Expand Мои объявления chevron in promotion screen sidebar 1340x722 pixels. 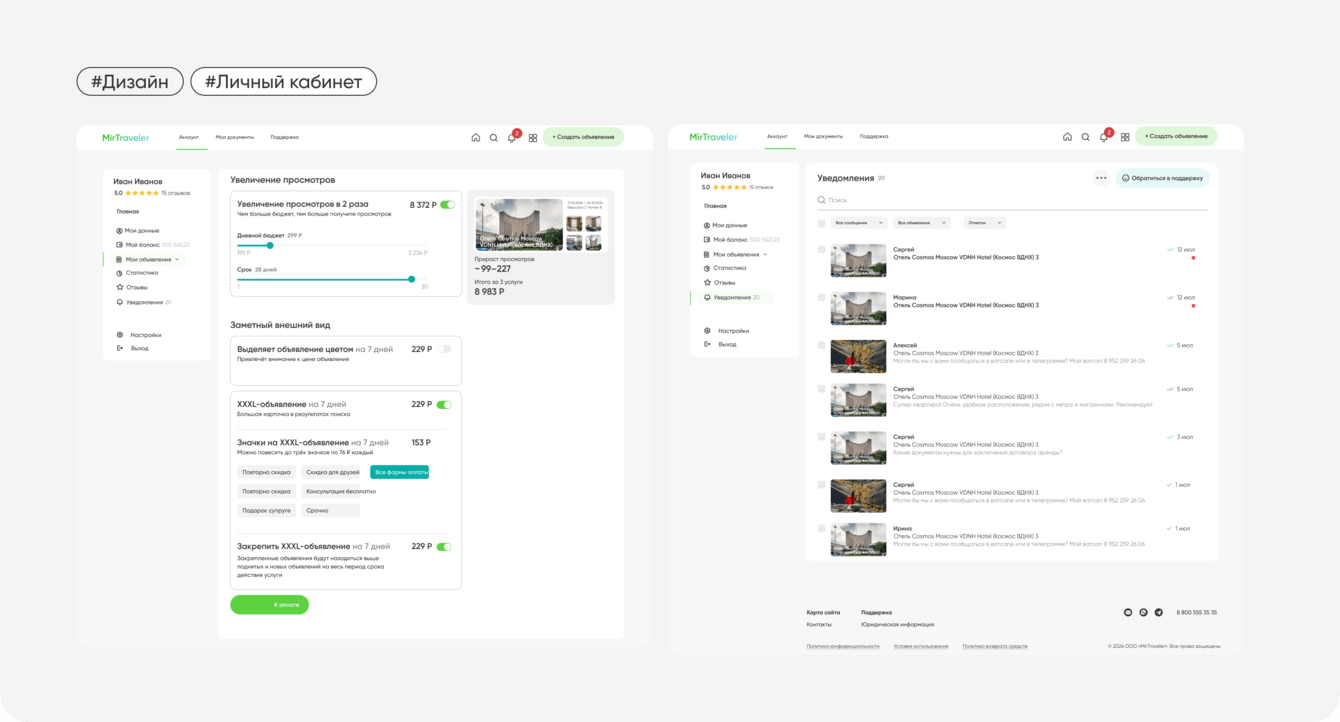(x=177, y=260)
